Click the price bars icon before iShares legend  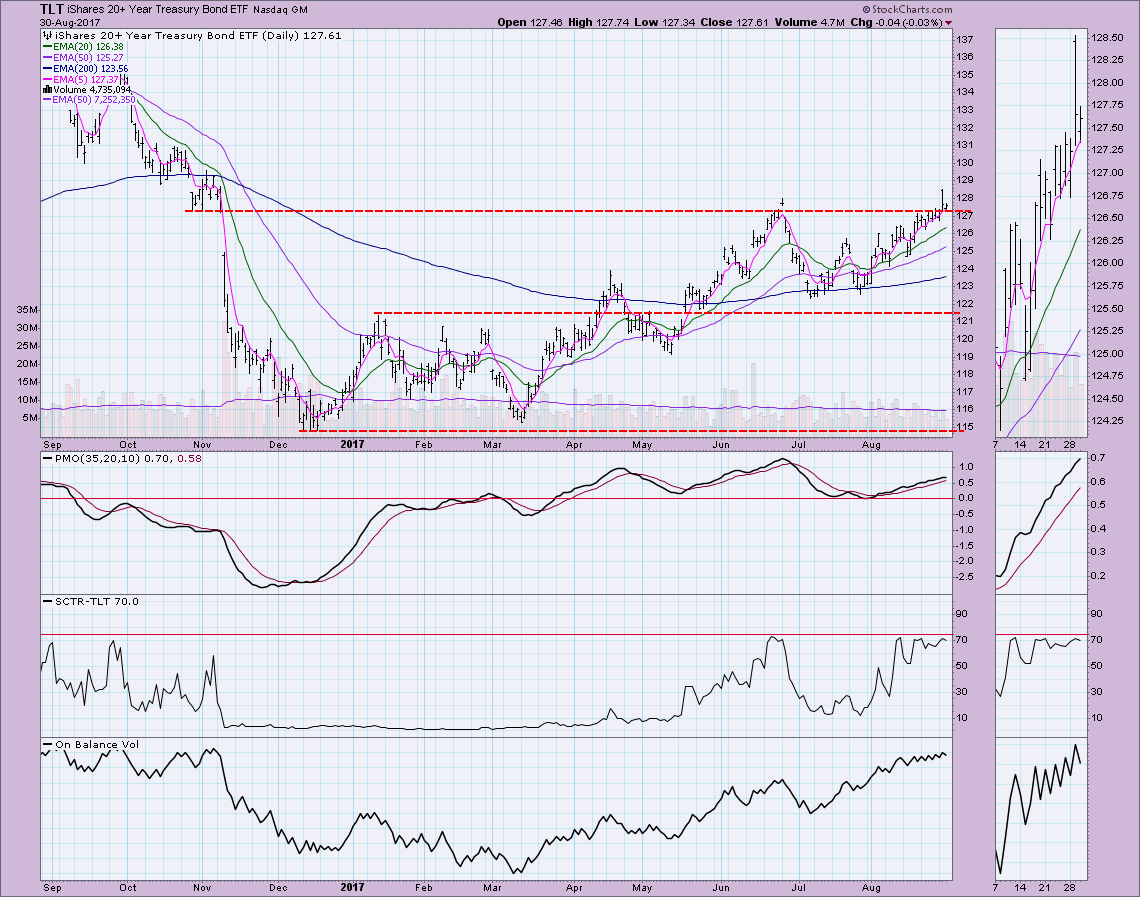(46, 34)
